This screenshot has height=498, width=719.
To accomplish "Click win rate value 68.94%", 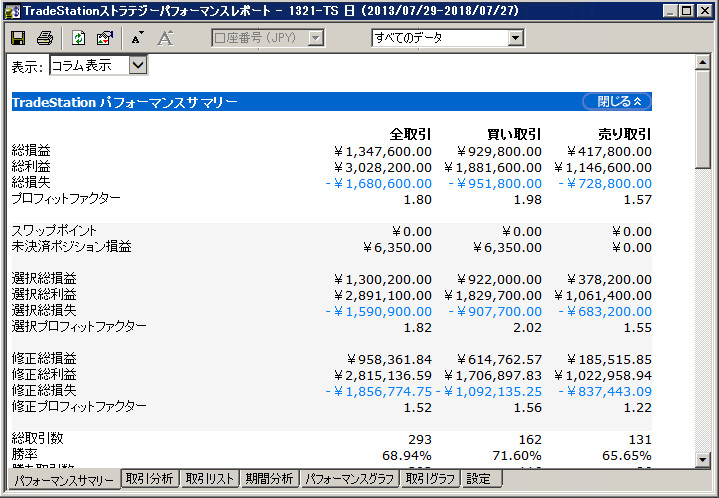I will click(x=407, y=455).
